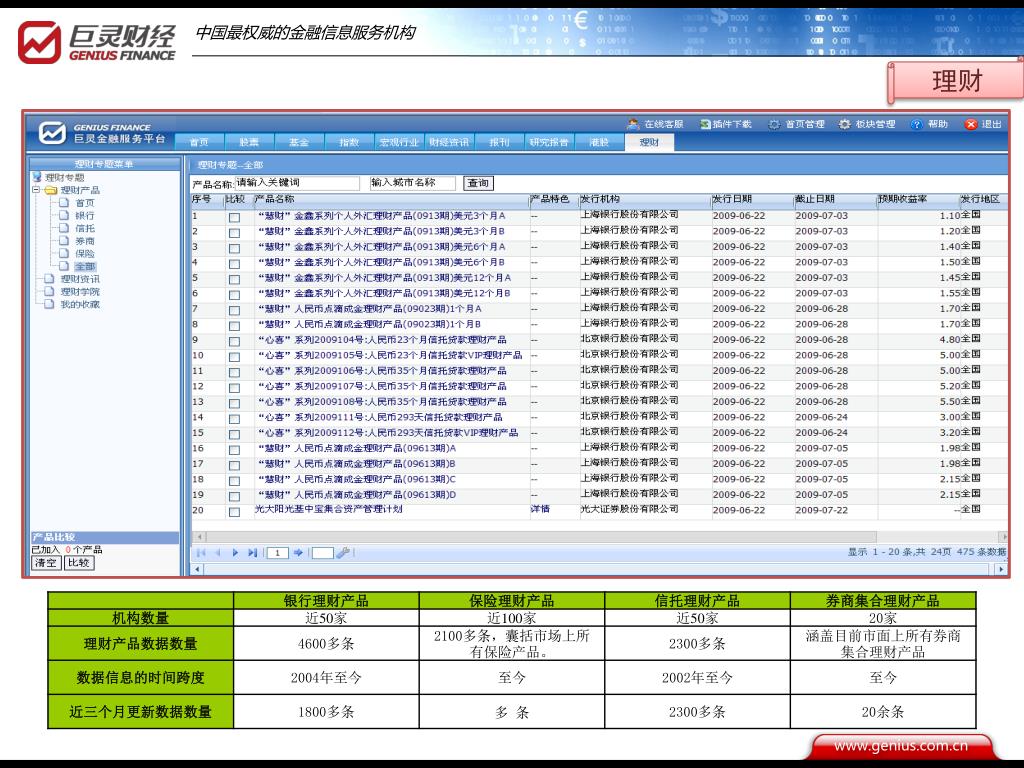This screenshot has height=768, width=1024.
Task: Sort by 产品名称 column header
Action: click(x=391, y=199)
